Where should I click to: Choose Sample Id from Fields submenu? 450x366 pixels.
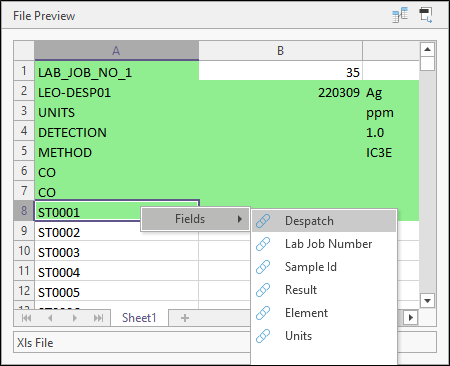pyautogui.click(x=324, y=267)
